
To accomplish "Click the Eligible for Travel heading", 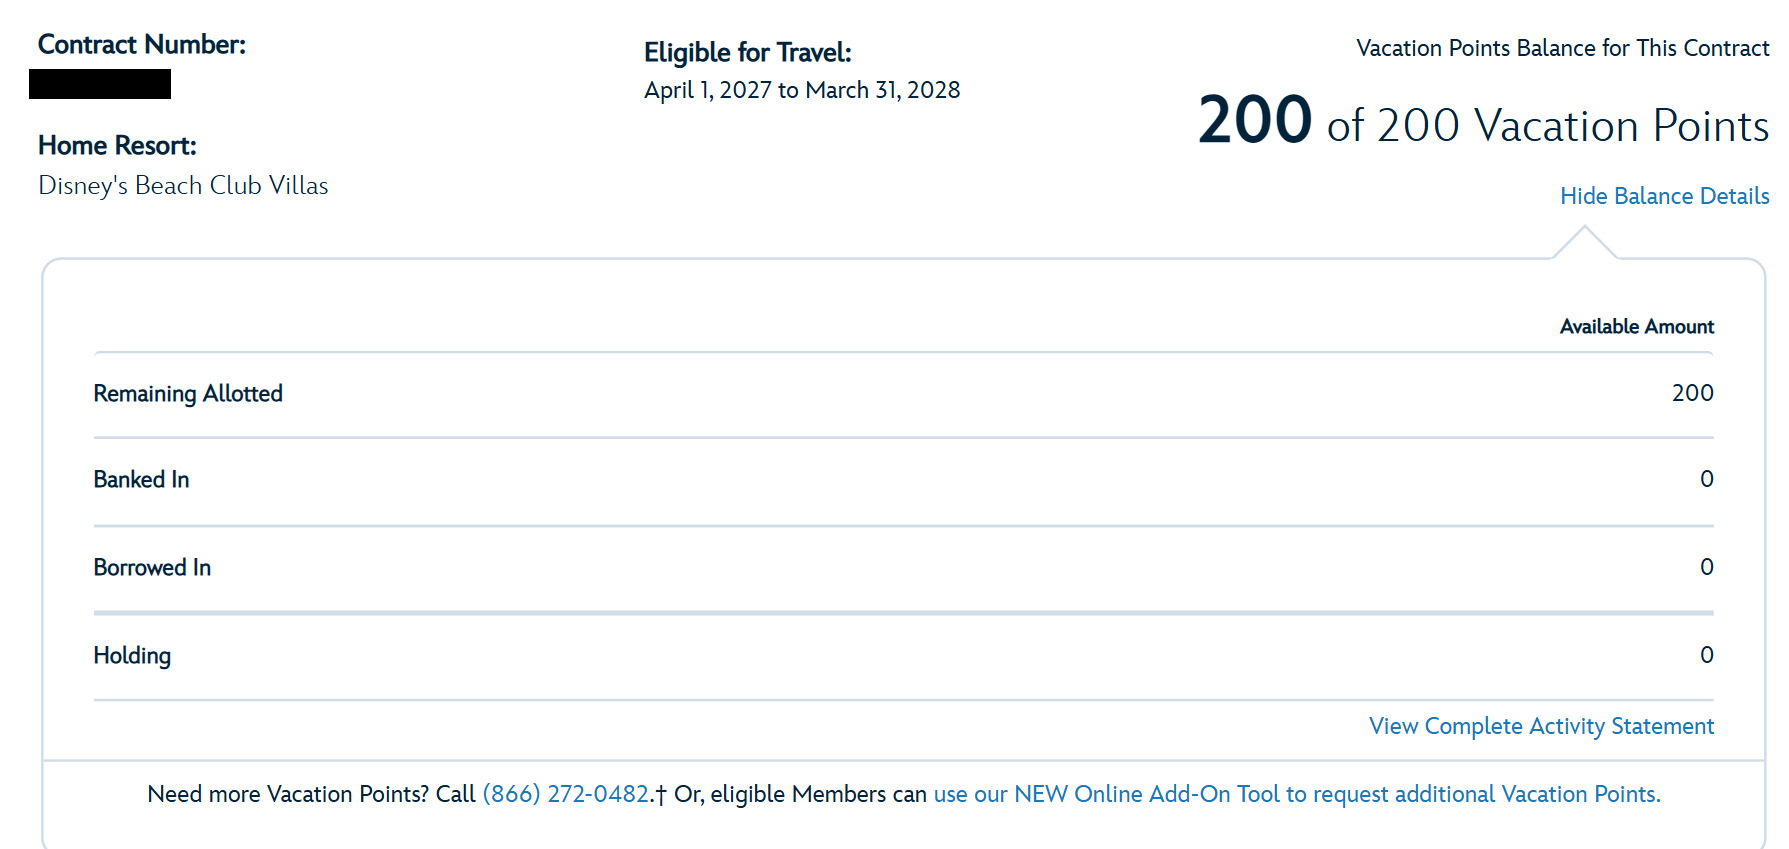I will (747, 52).
